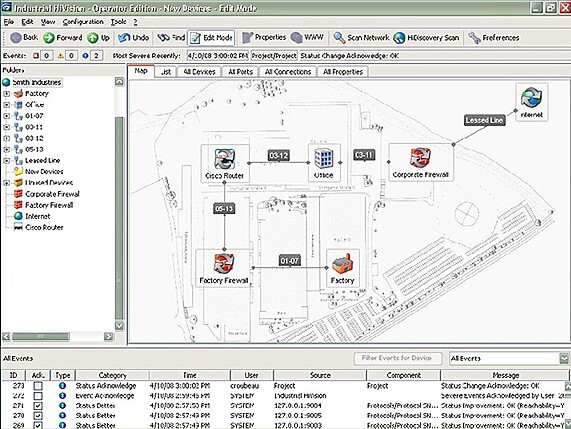Switch to the All Properties tab
The height and width of the screenshot is (429, 571).
coord(343,72)
